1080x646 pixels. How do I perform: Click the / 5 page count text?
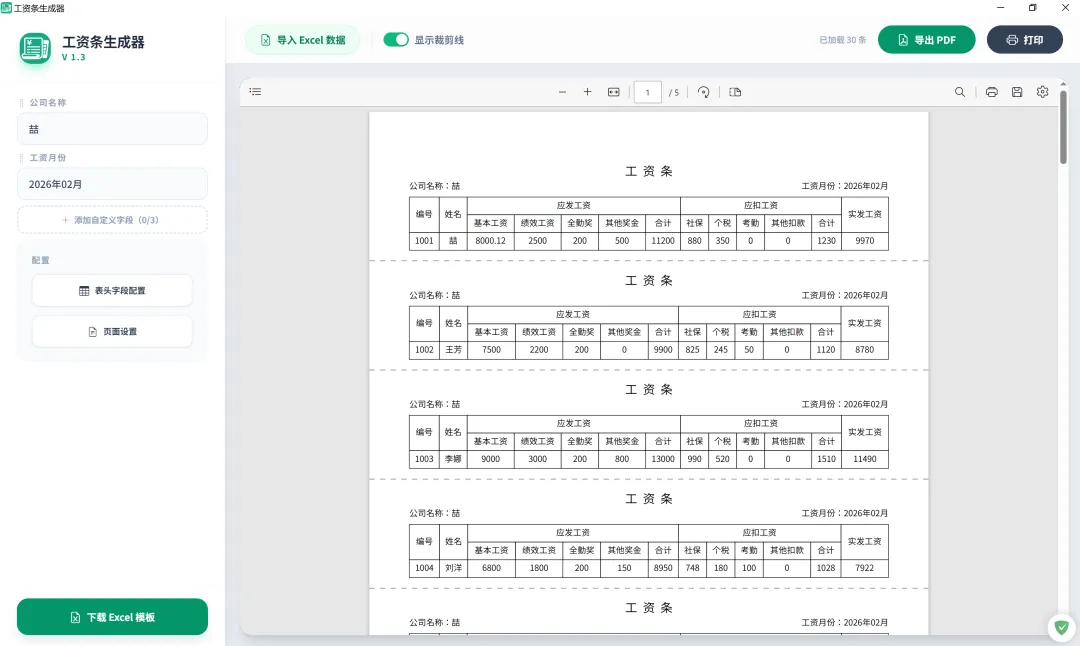pos(674,92)
